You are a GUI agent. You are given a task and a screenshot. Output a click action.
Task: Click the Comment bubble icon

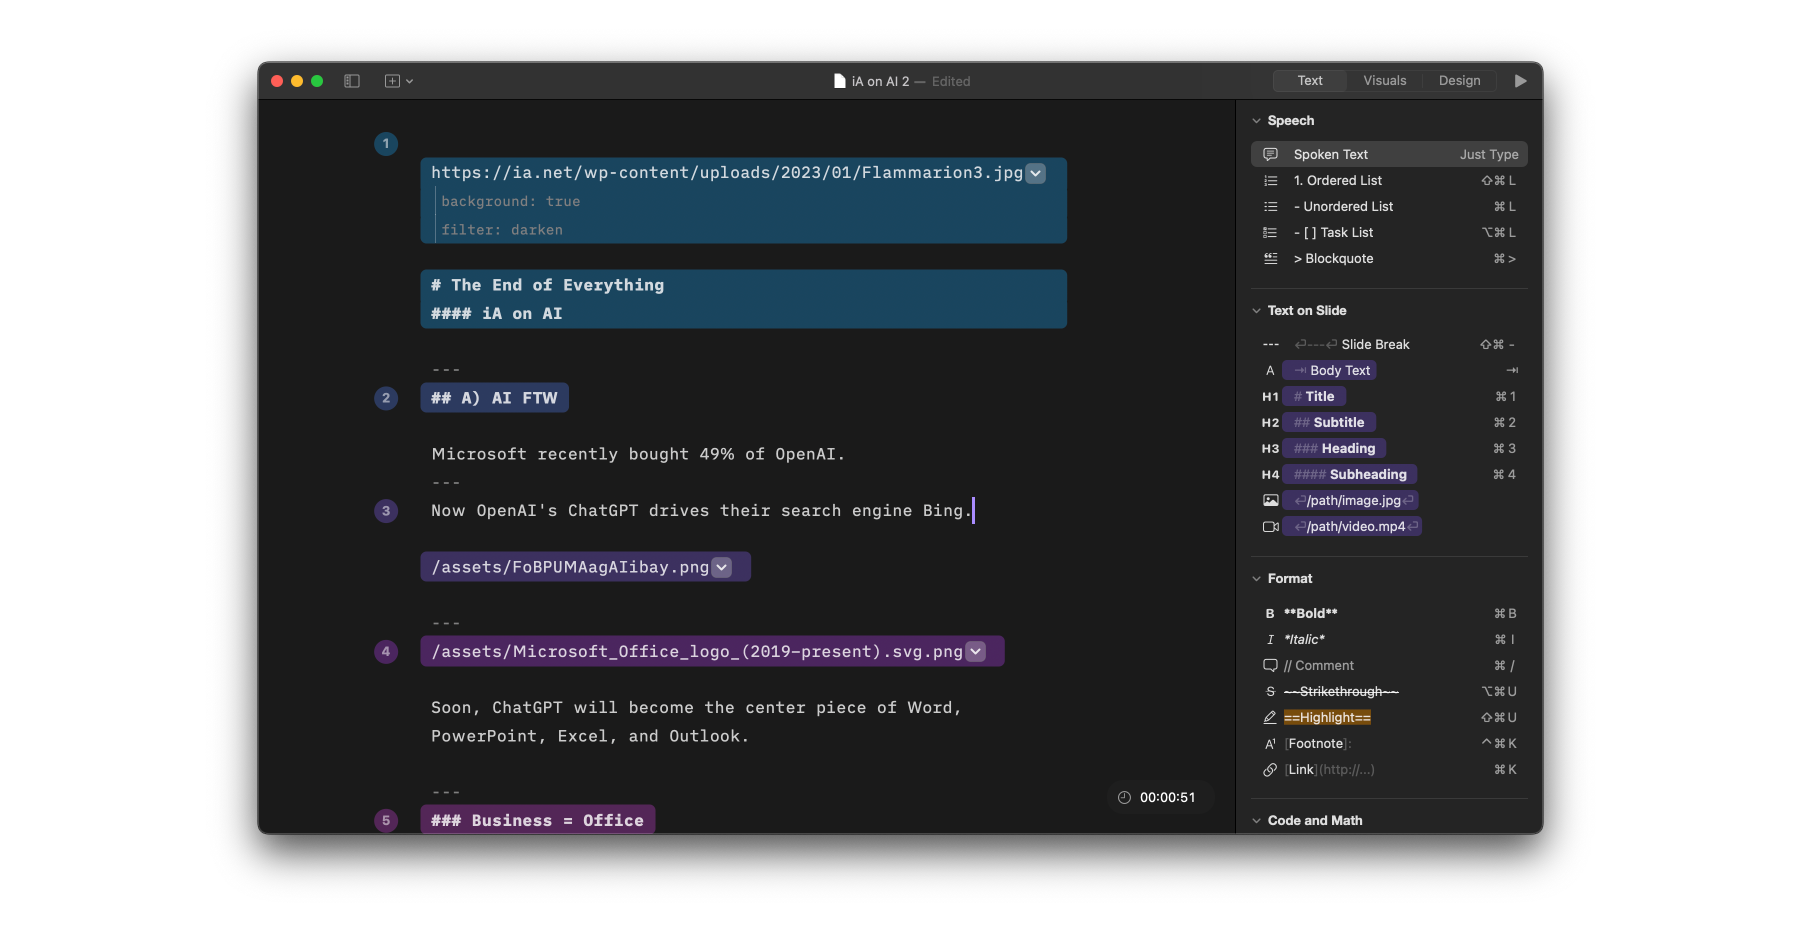(1270, 665)
